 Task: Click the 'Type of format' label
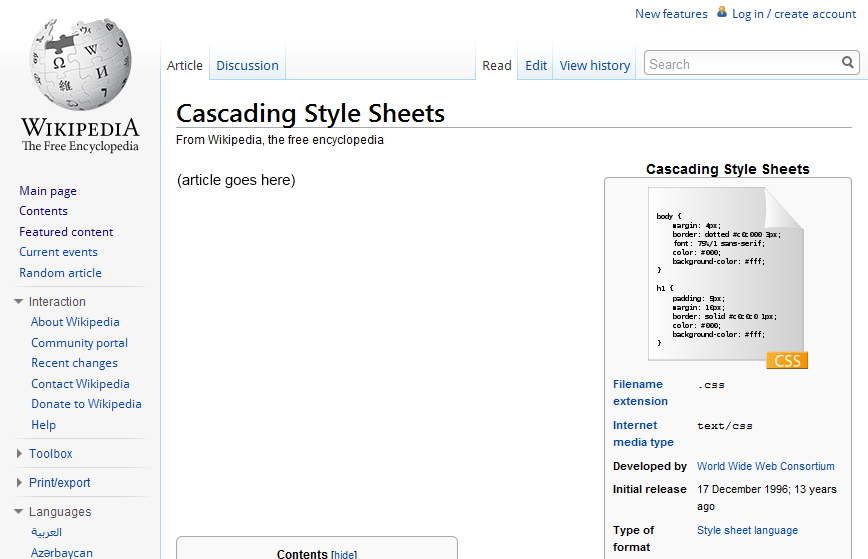633,539
